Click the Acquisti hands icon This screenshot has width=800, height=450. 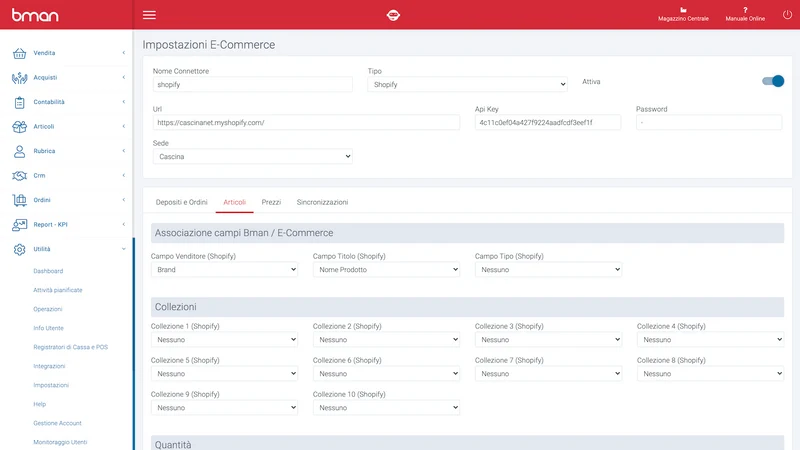[x=19, y=78]
